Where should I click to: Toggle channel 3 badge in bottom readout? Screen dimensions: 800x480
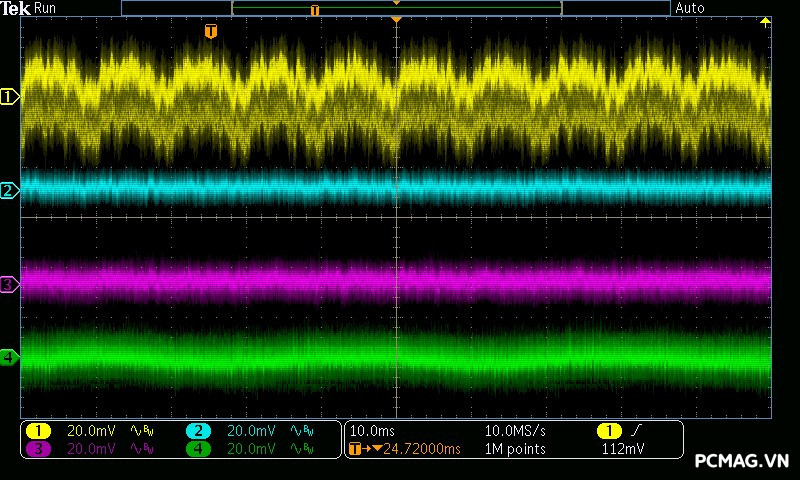tap(38, 449)
